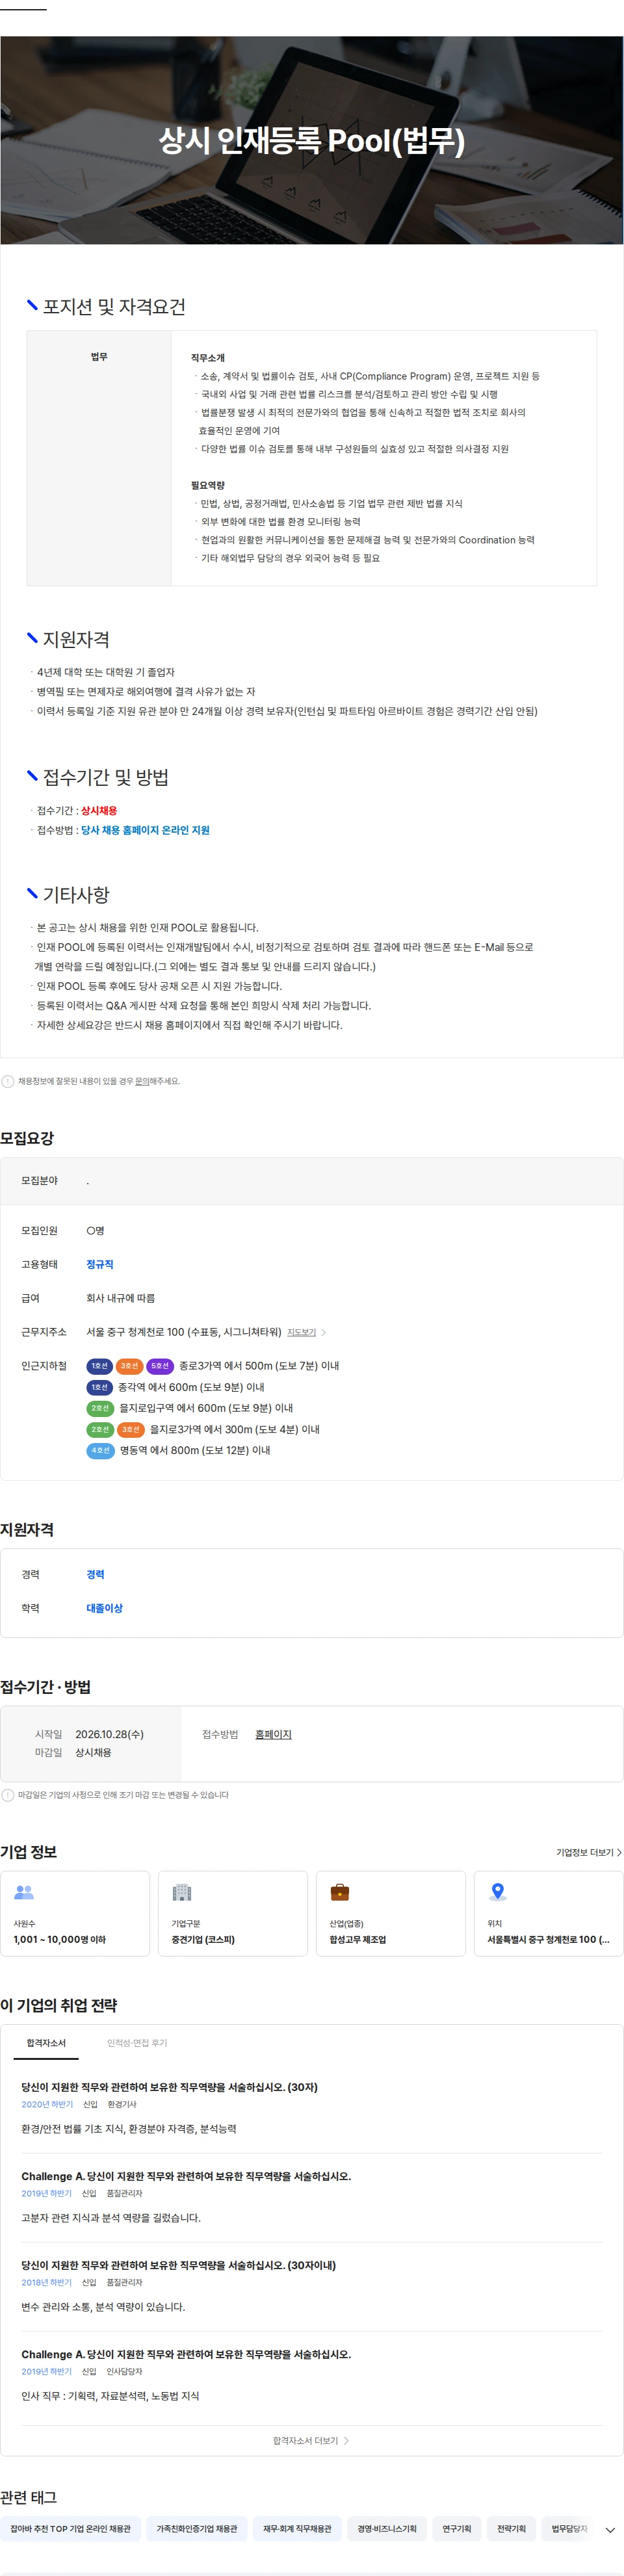Click the 회사 내규에 따름 salary text

pyautogui.click(x=120, y=1298)
